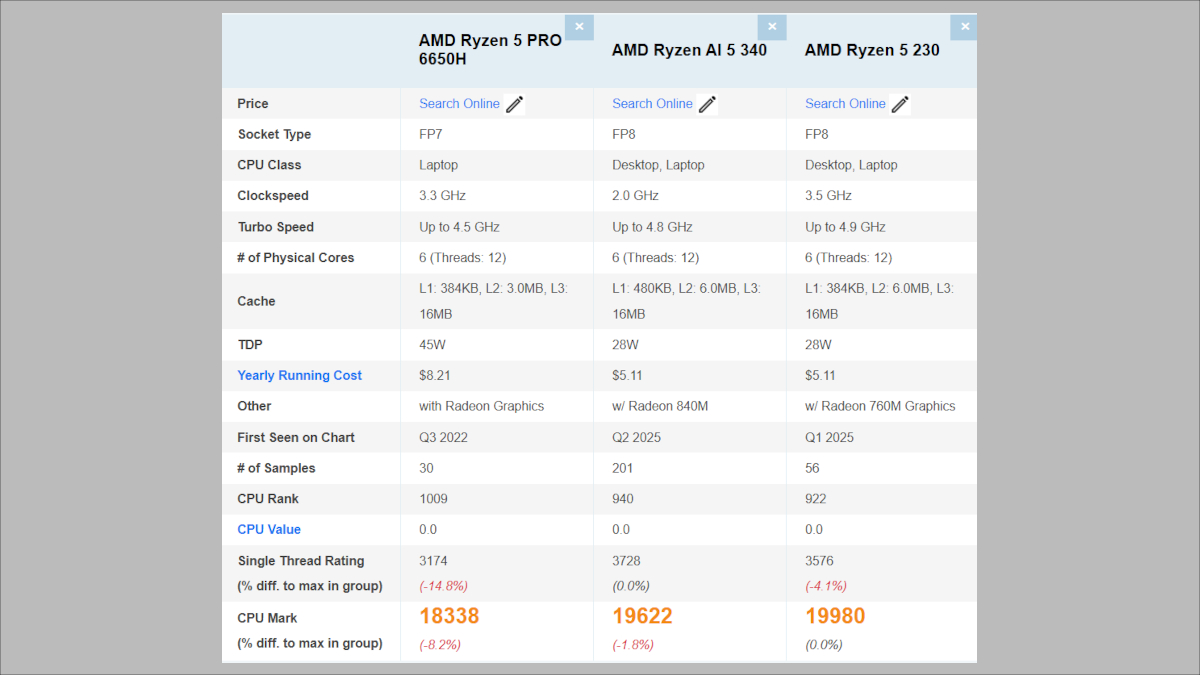Search Online for AMD Ryzen 5 230 price

844,103
